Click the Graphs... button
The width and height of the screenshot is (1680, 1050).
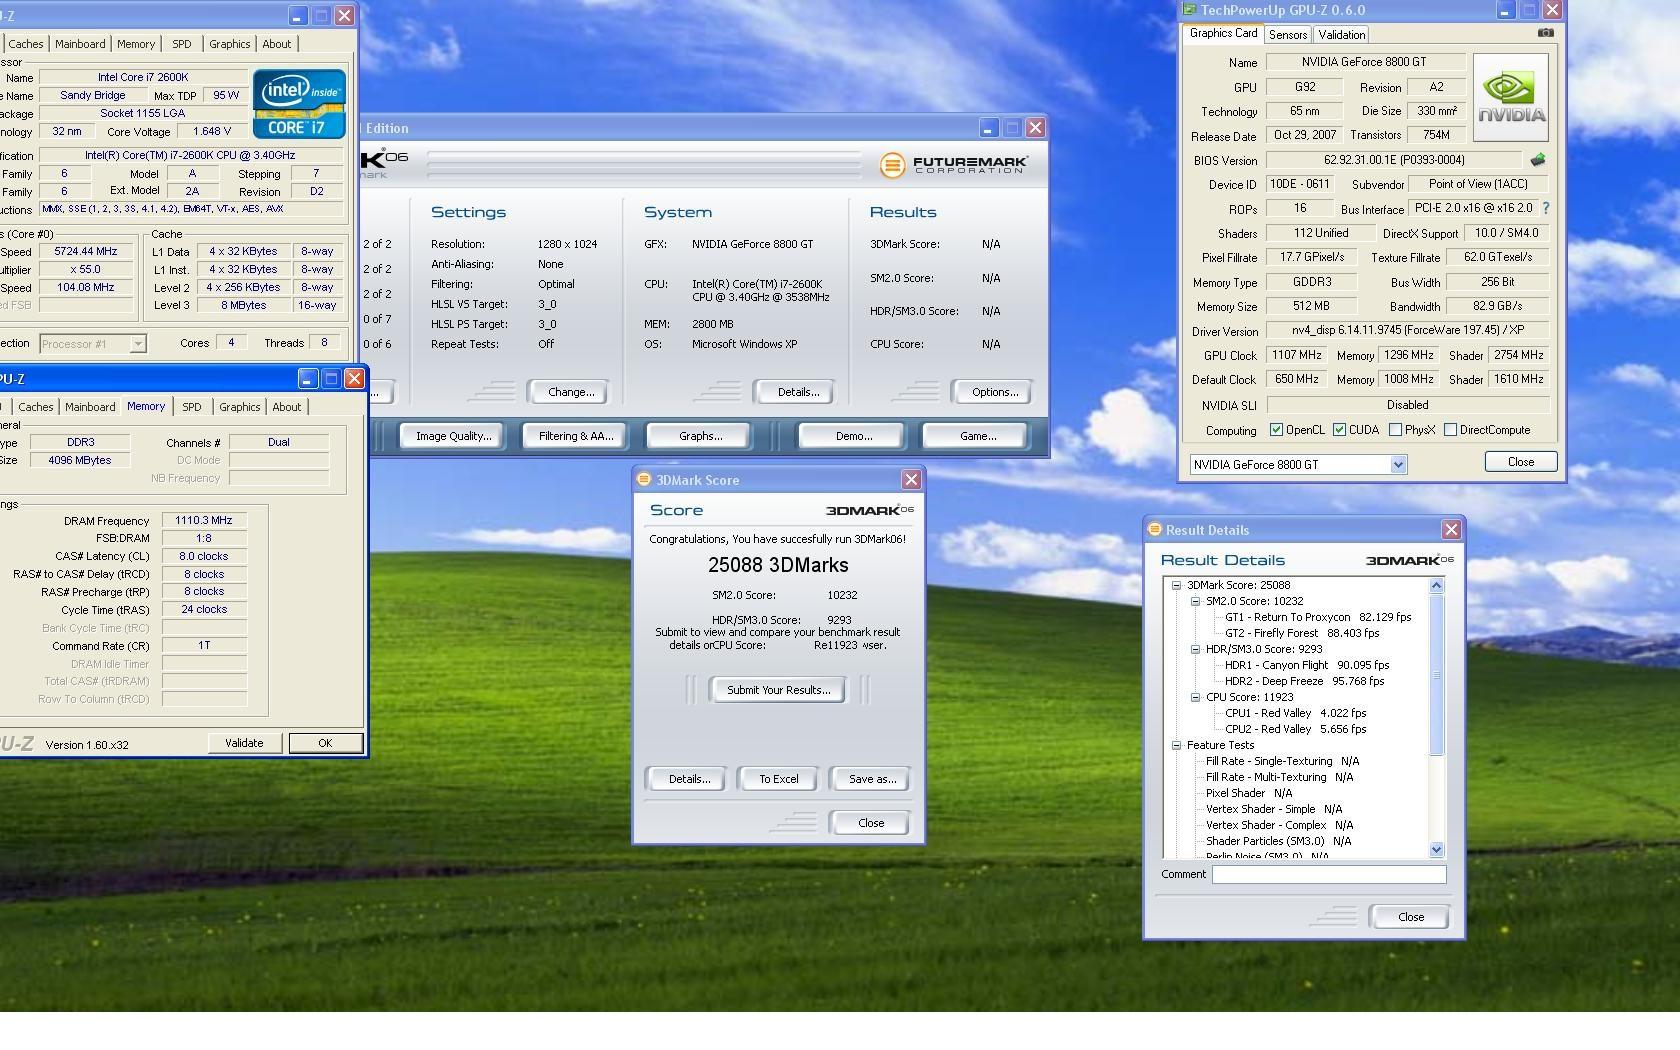coord(700,436)
